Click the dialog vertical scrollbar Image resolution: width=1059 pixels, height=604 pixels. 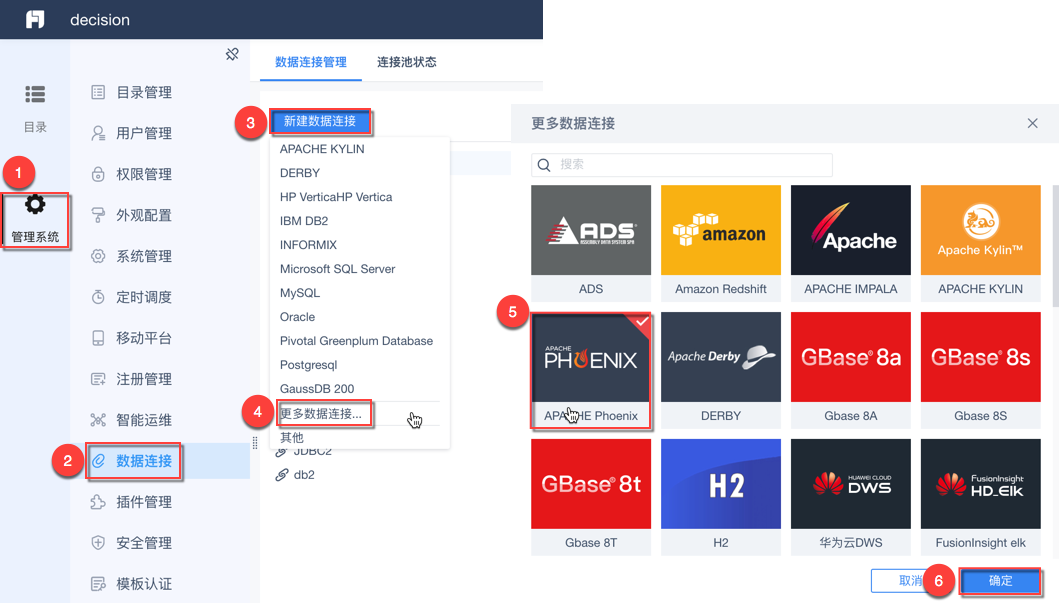(x=1056, y=246)
